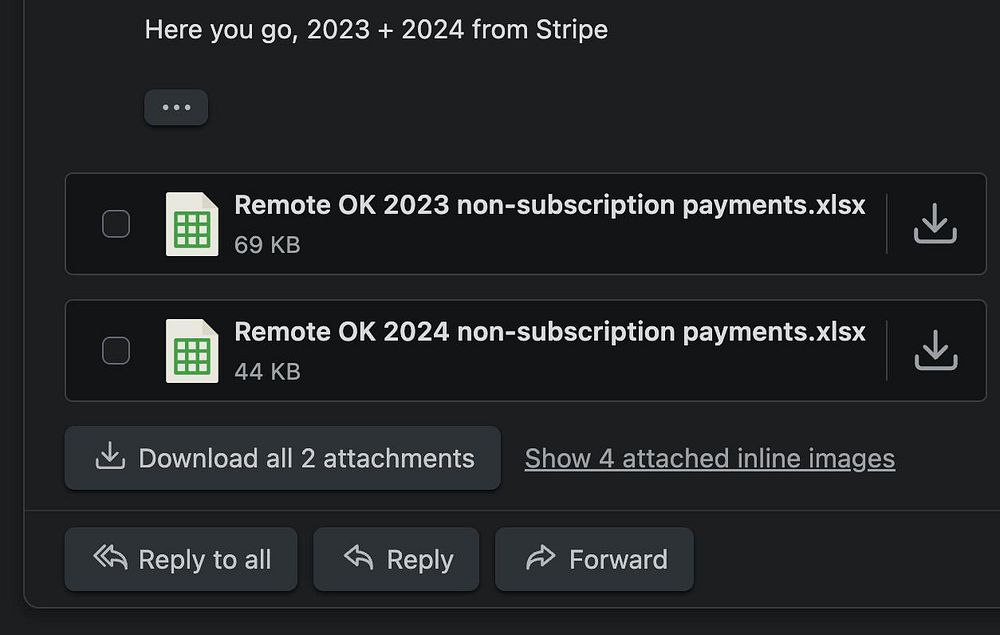This screenshot has height=635, width=1000.
Task: Click the spreadsheet icon of the 2024 file
Action: coord(192,351)
